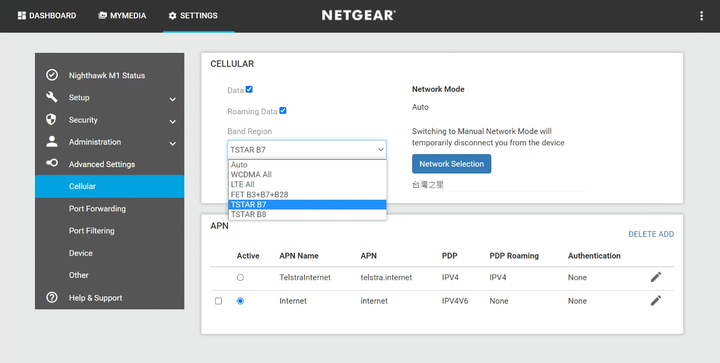Switch to the Dashboard tab
The width and height of the screenshot is (720, 363).
47,16
